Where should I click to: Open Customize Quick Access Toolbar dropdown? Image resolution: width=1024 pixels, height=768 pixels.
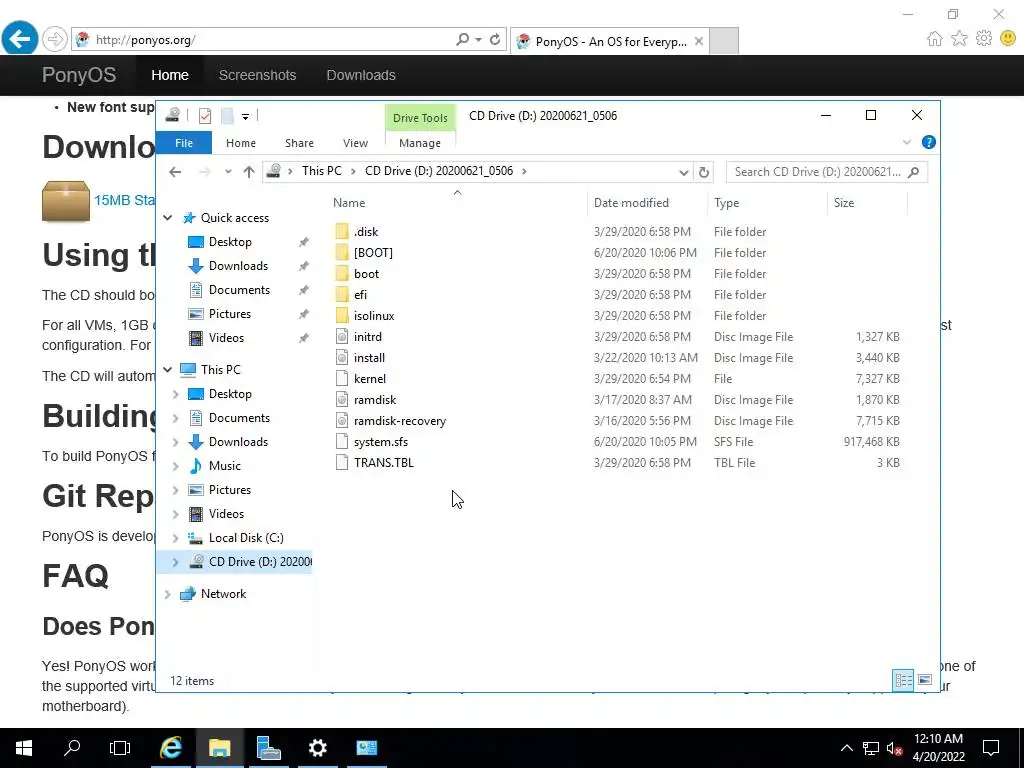(x=246, y=116)
